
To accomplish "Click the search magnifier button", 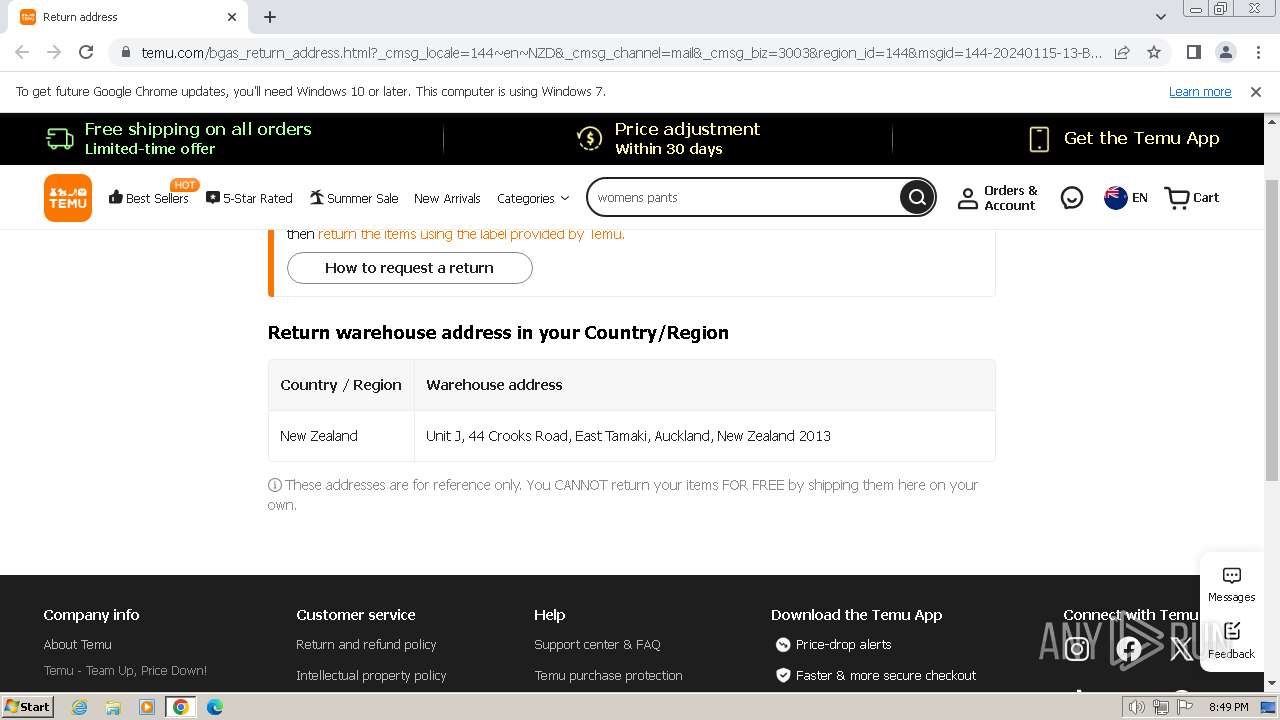I will pyautogui.click(x=916, y=198).
